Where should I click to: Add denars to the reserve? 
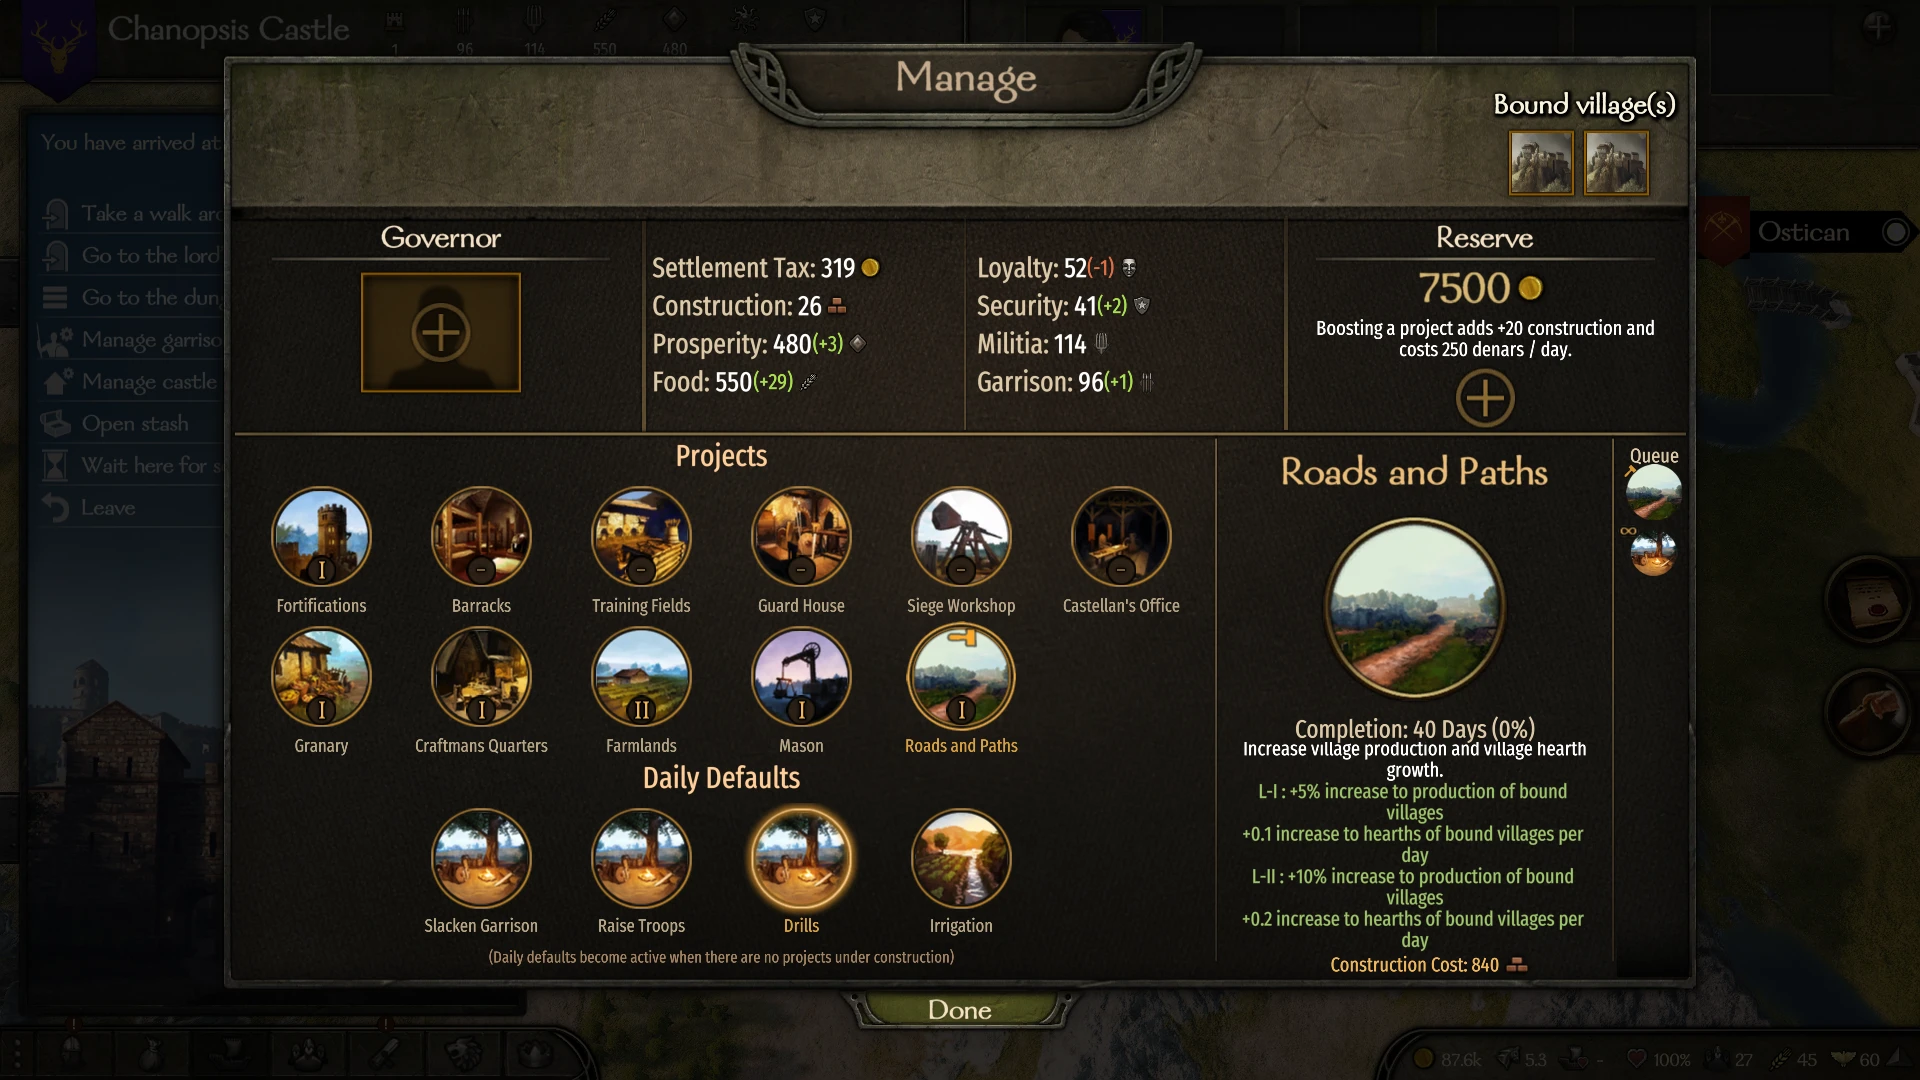1485,398
